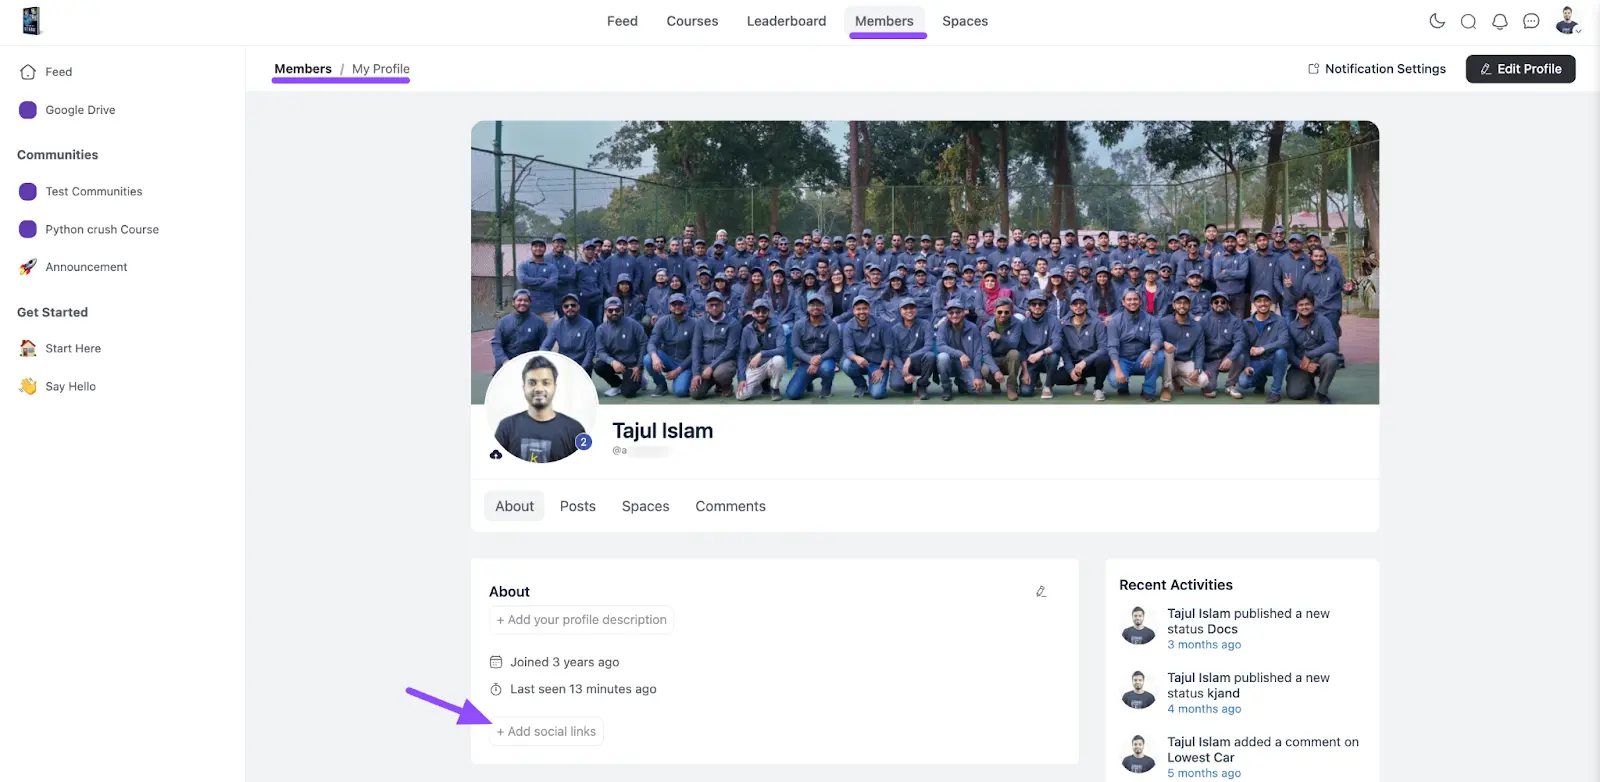Screen dimensions: 1600x782
Task: Click clock icon beside Last seen
Action: [496, 689]
